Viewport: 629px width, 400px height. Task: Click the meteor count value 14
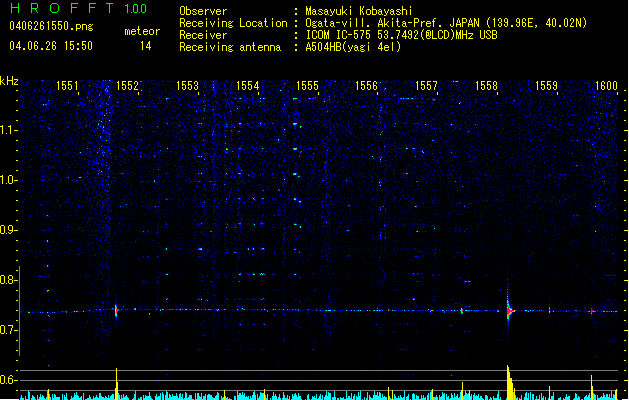(146, 46)
